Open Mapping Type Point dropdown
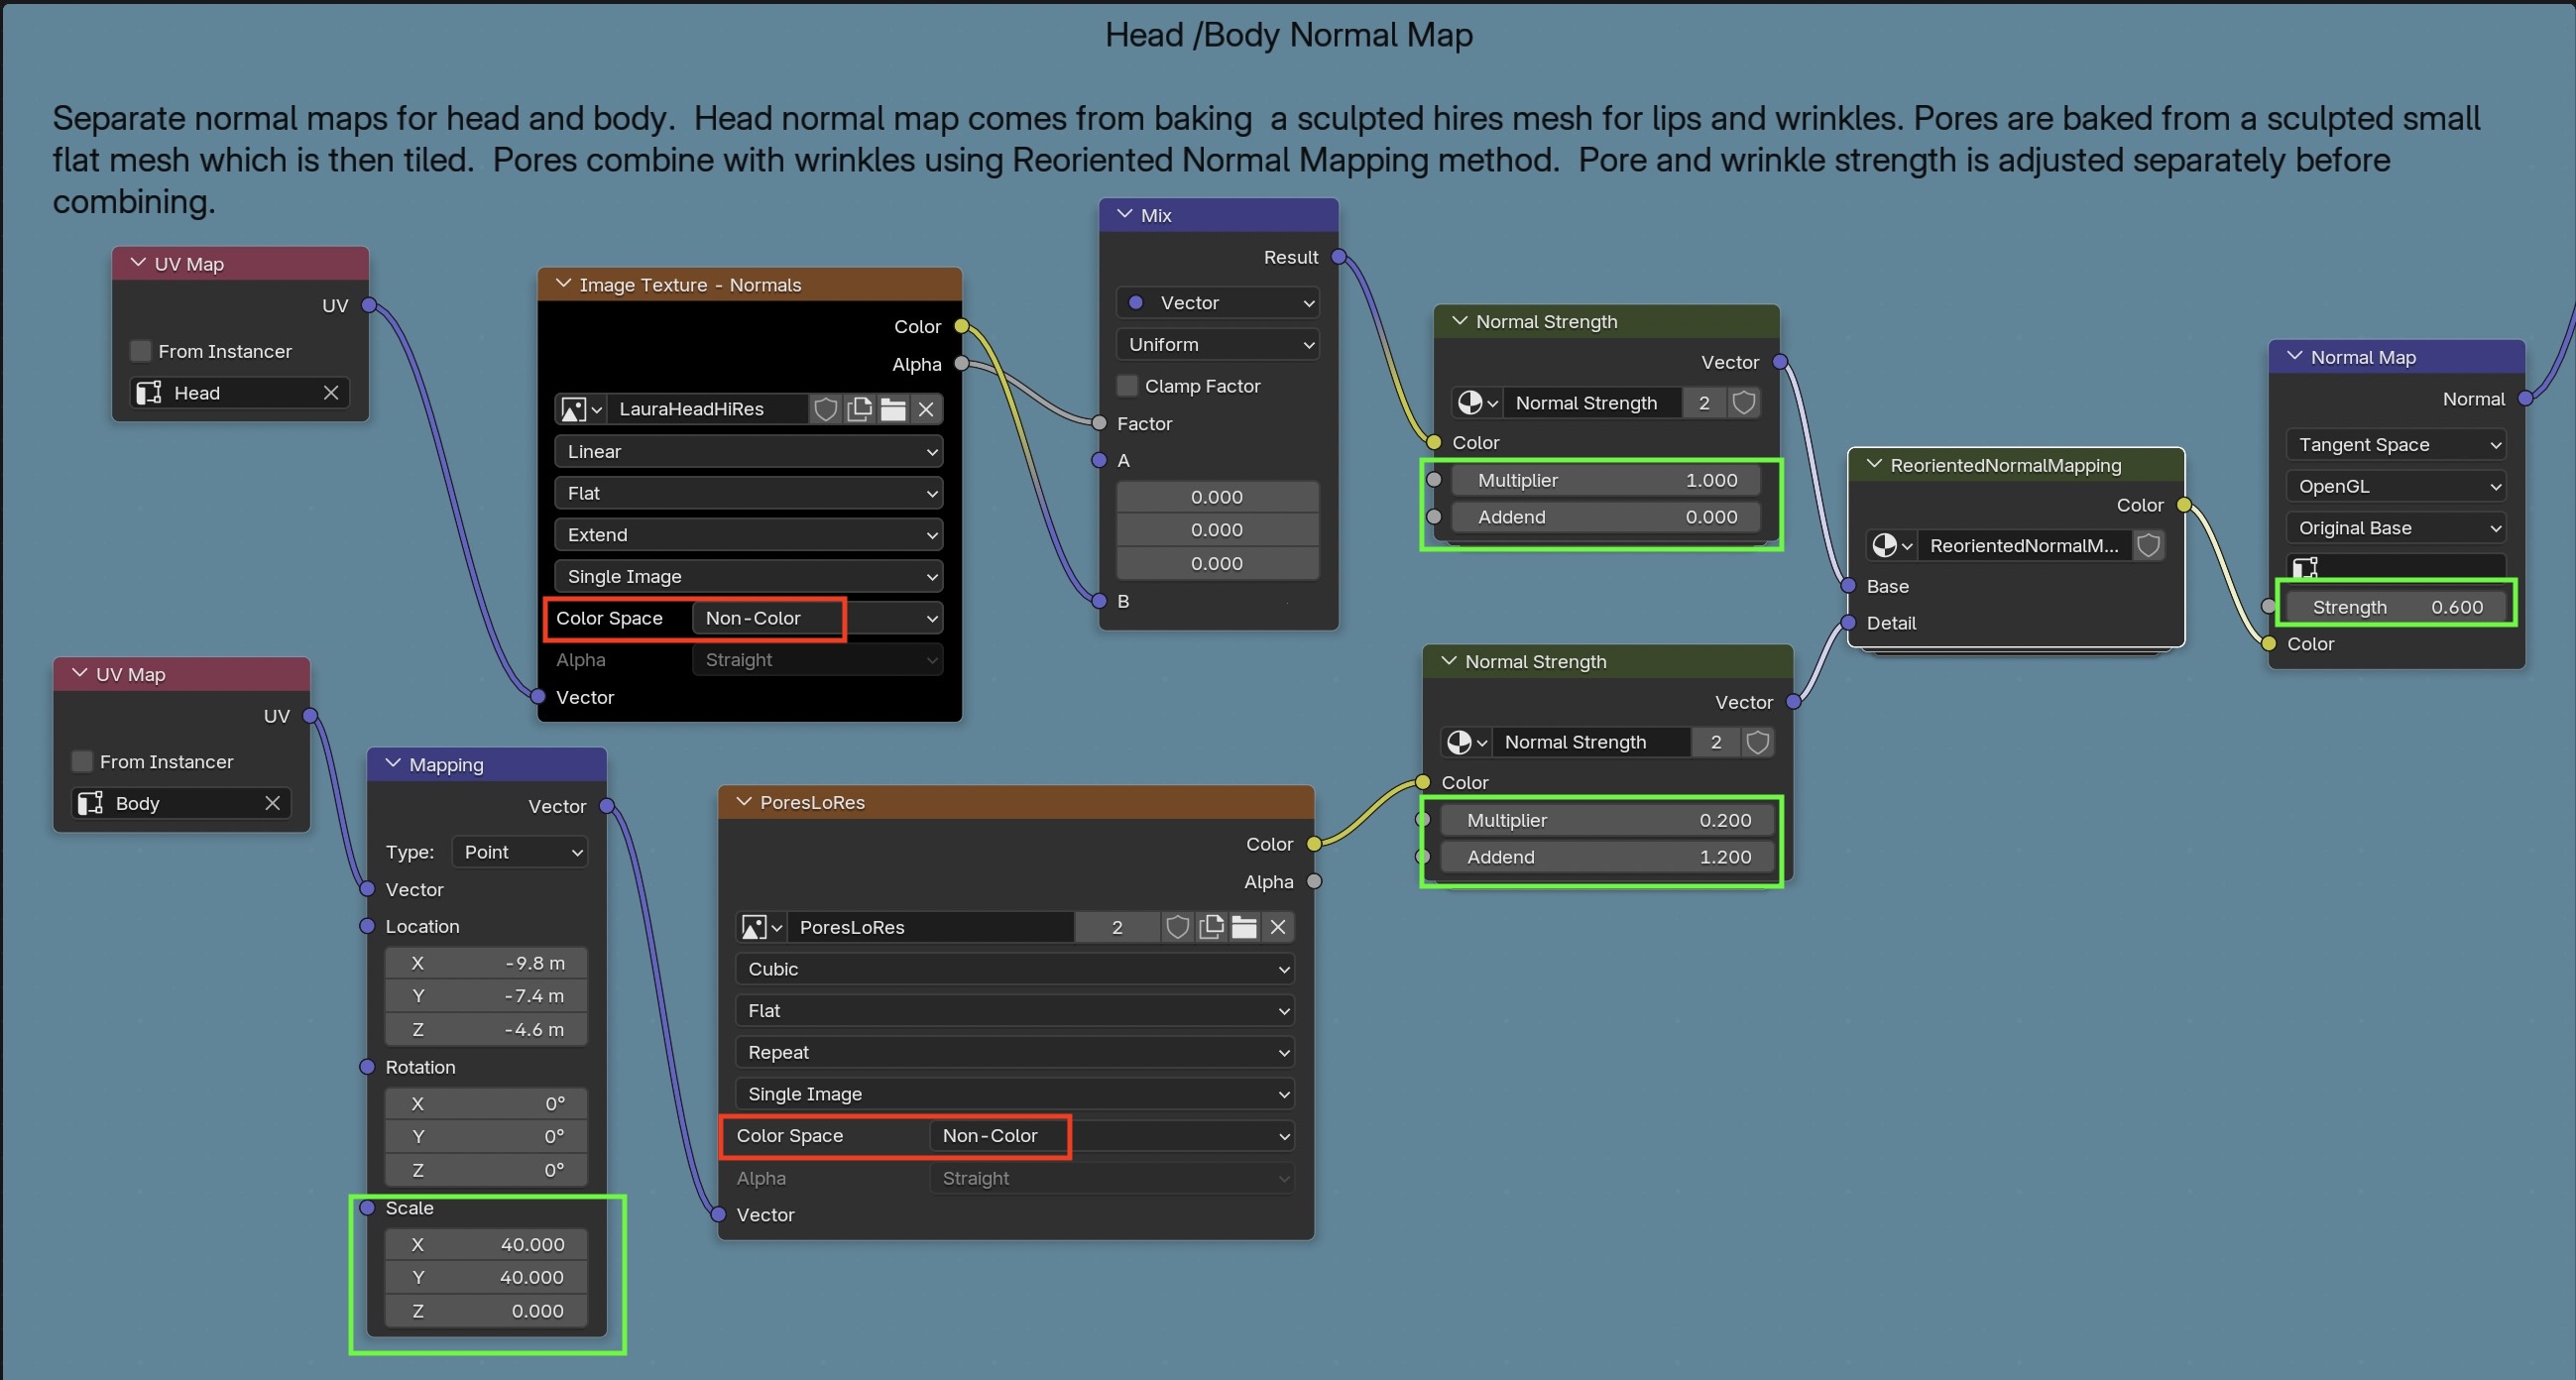This screenshot has width=2576, height=1380. tap(519, 852)
